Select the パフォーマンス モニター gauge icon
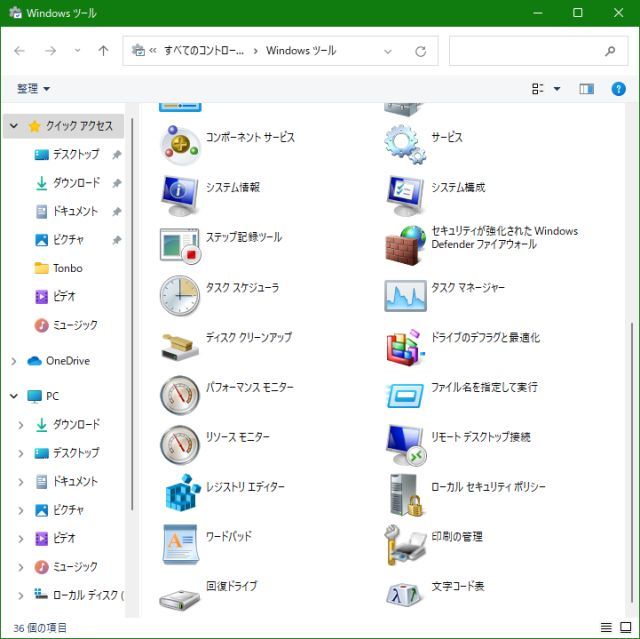The image size is (640, 639). click(x=180, y=395)
